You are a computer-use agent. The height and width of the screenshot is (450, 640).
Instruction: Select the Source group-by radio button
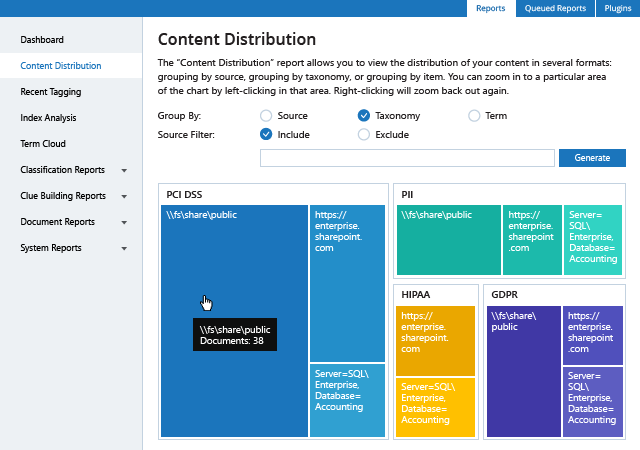266,116
